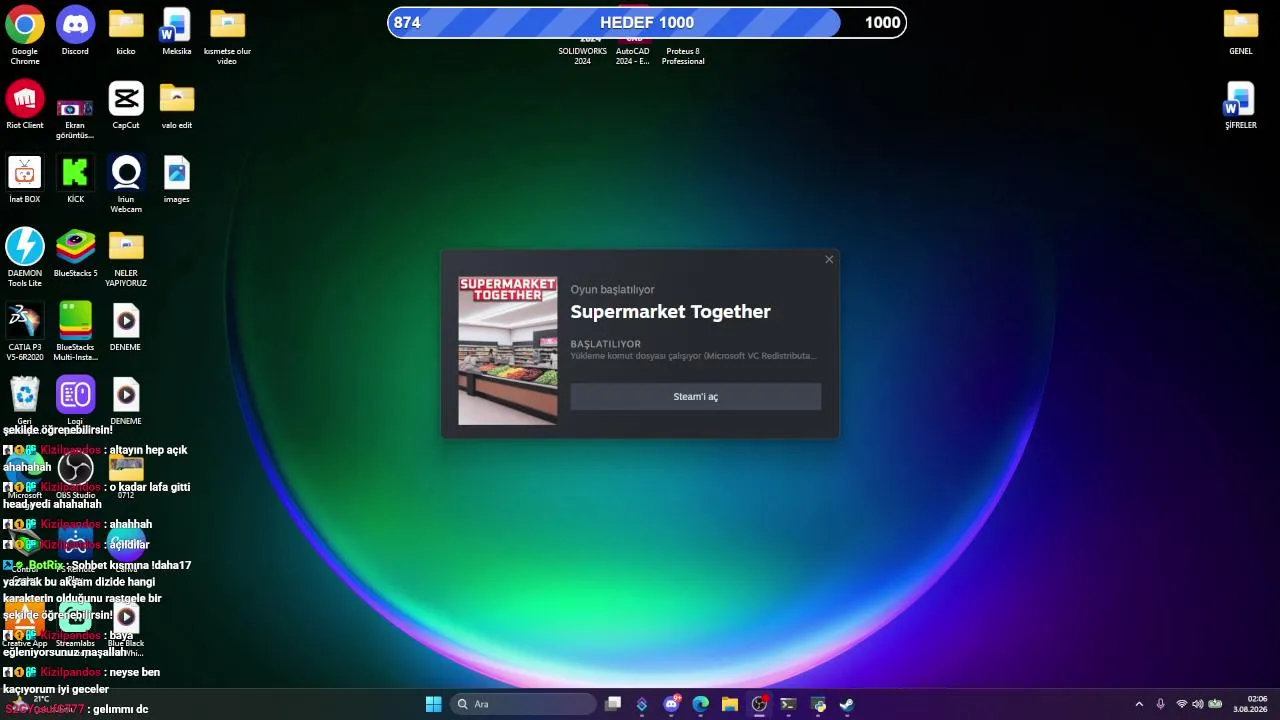Screen dimensions: 1280x720
Task: Open Task View on the taskbar
Action: [613, 704]
